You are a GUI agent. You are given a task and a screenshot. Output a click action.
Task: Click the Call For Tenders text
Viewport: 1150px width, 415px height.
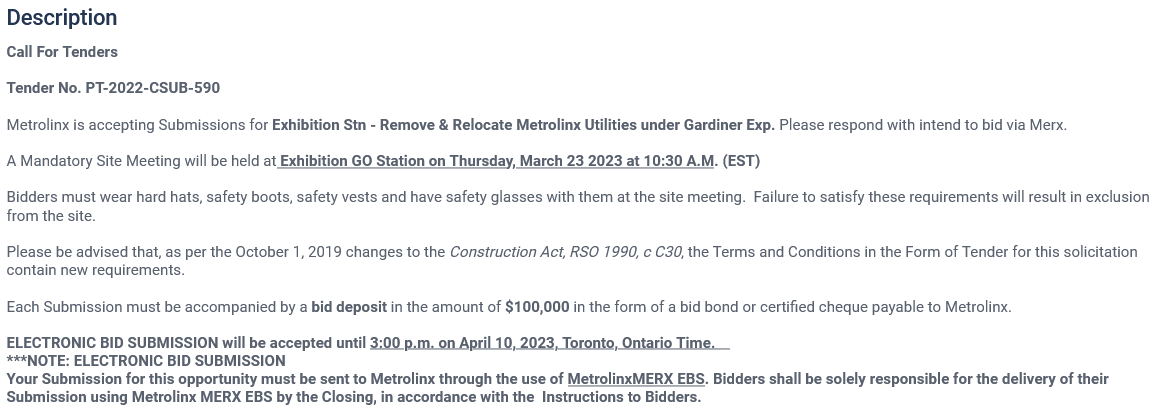pos(62,52)
